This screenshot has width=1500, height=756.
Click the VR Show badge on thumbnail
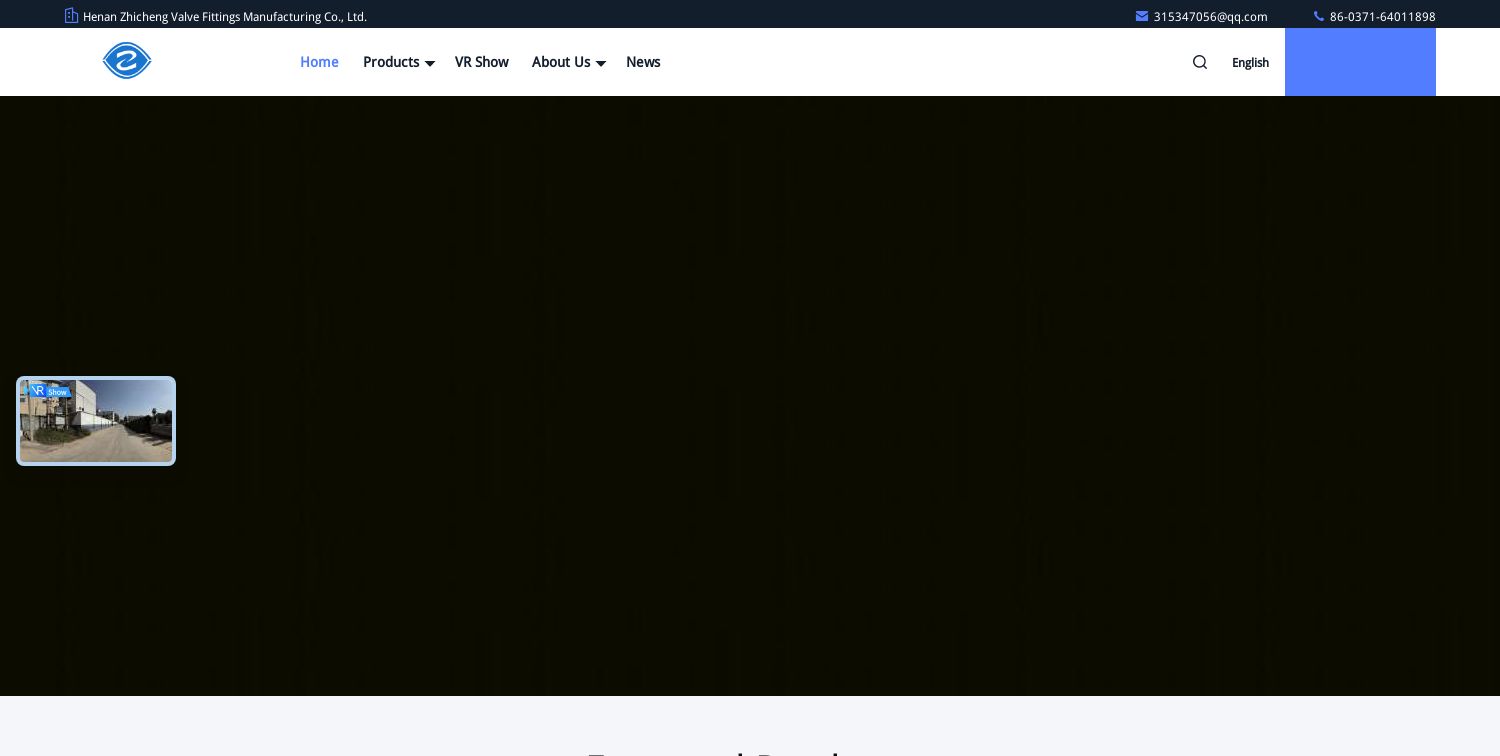tap(49, 391)
